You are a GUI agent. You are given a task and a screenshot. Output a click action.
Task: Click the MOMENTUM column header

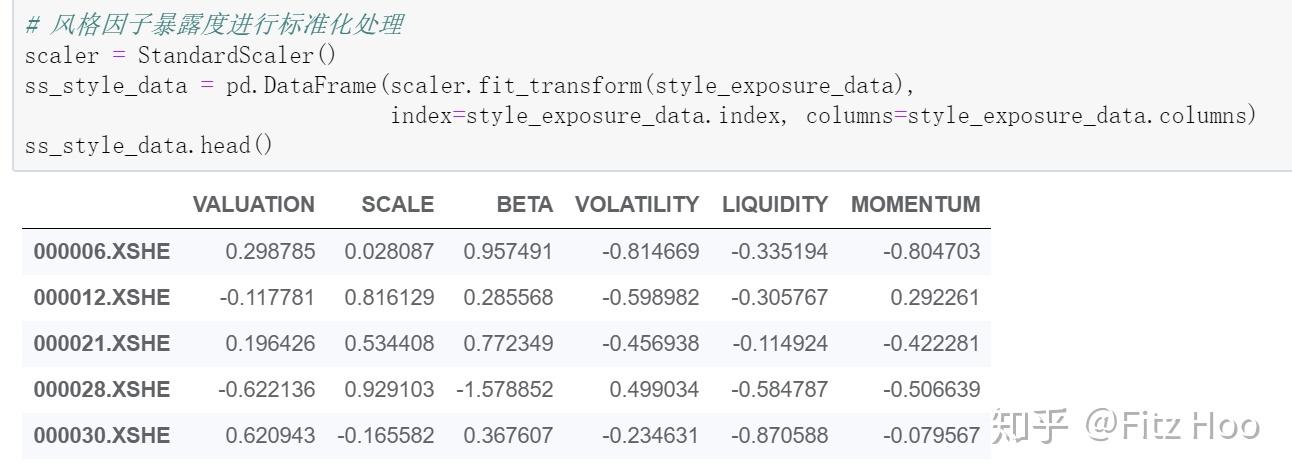pos(915,205)
